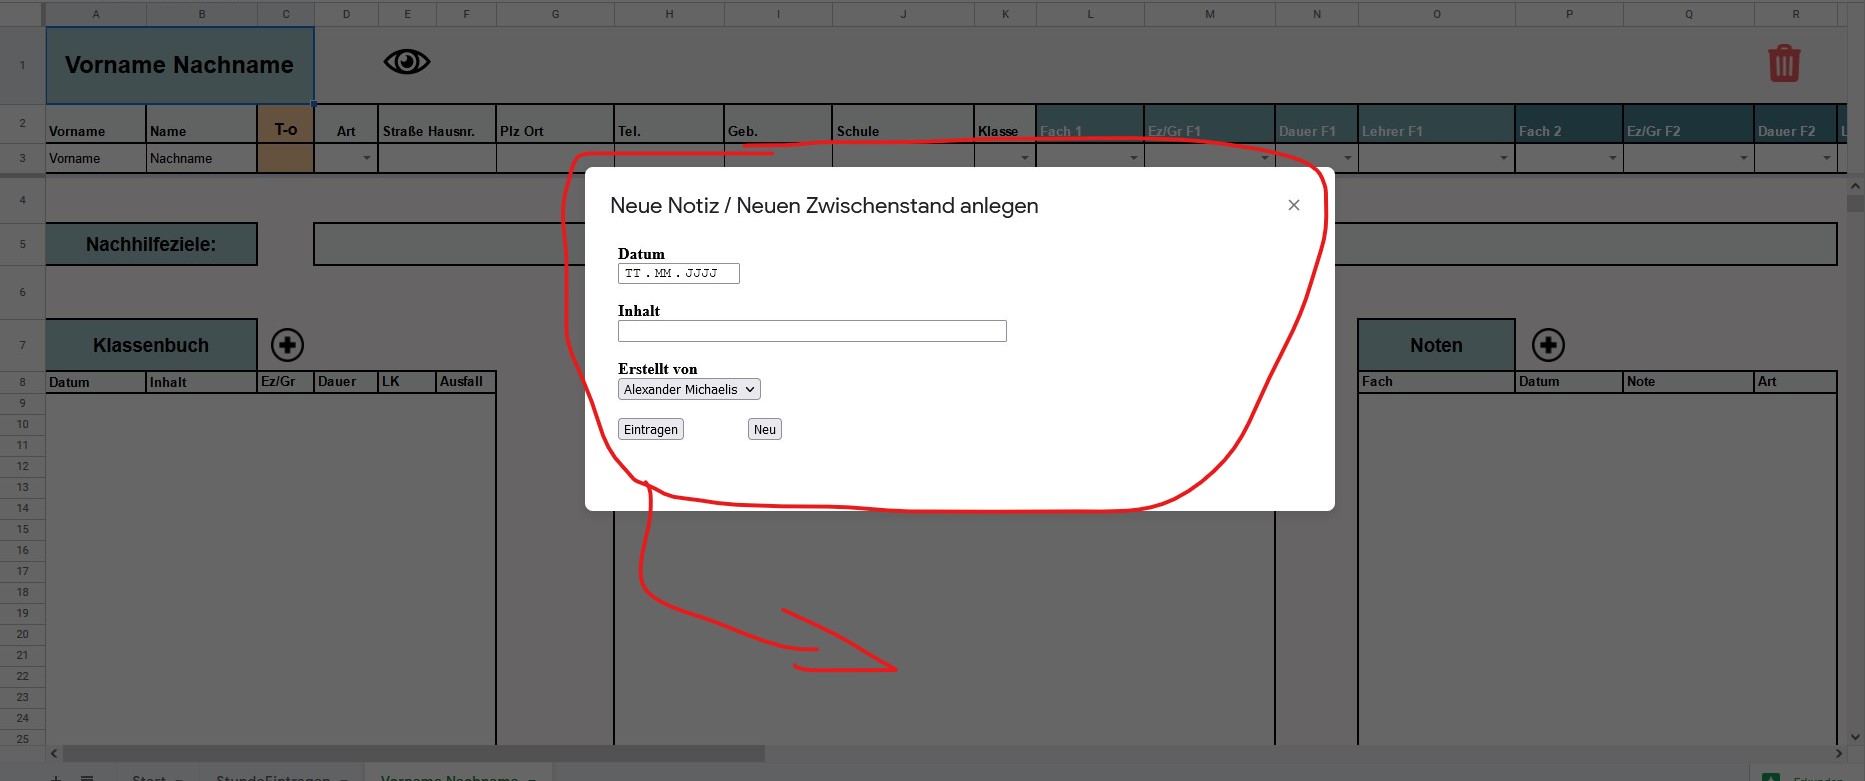Image resolution: width=1865 pixels, height=781 pixels.
Task: Click the empty Nachhilfeziele text box in row 5
Action: (x=1075, y=244)
